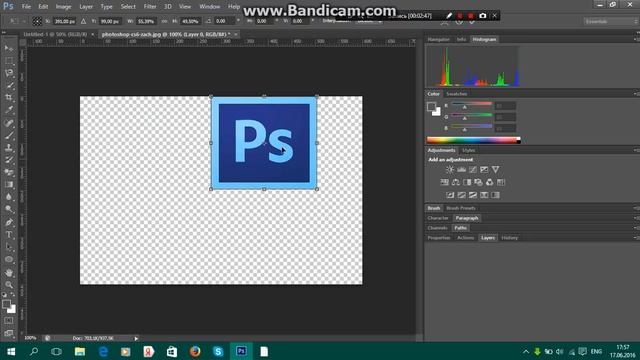Add a Curves adjustment
This screenshot has height=360, width=640.
pyautogui.click(x=473, y=169)
